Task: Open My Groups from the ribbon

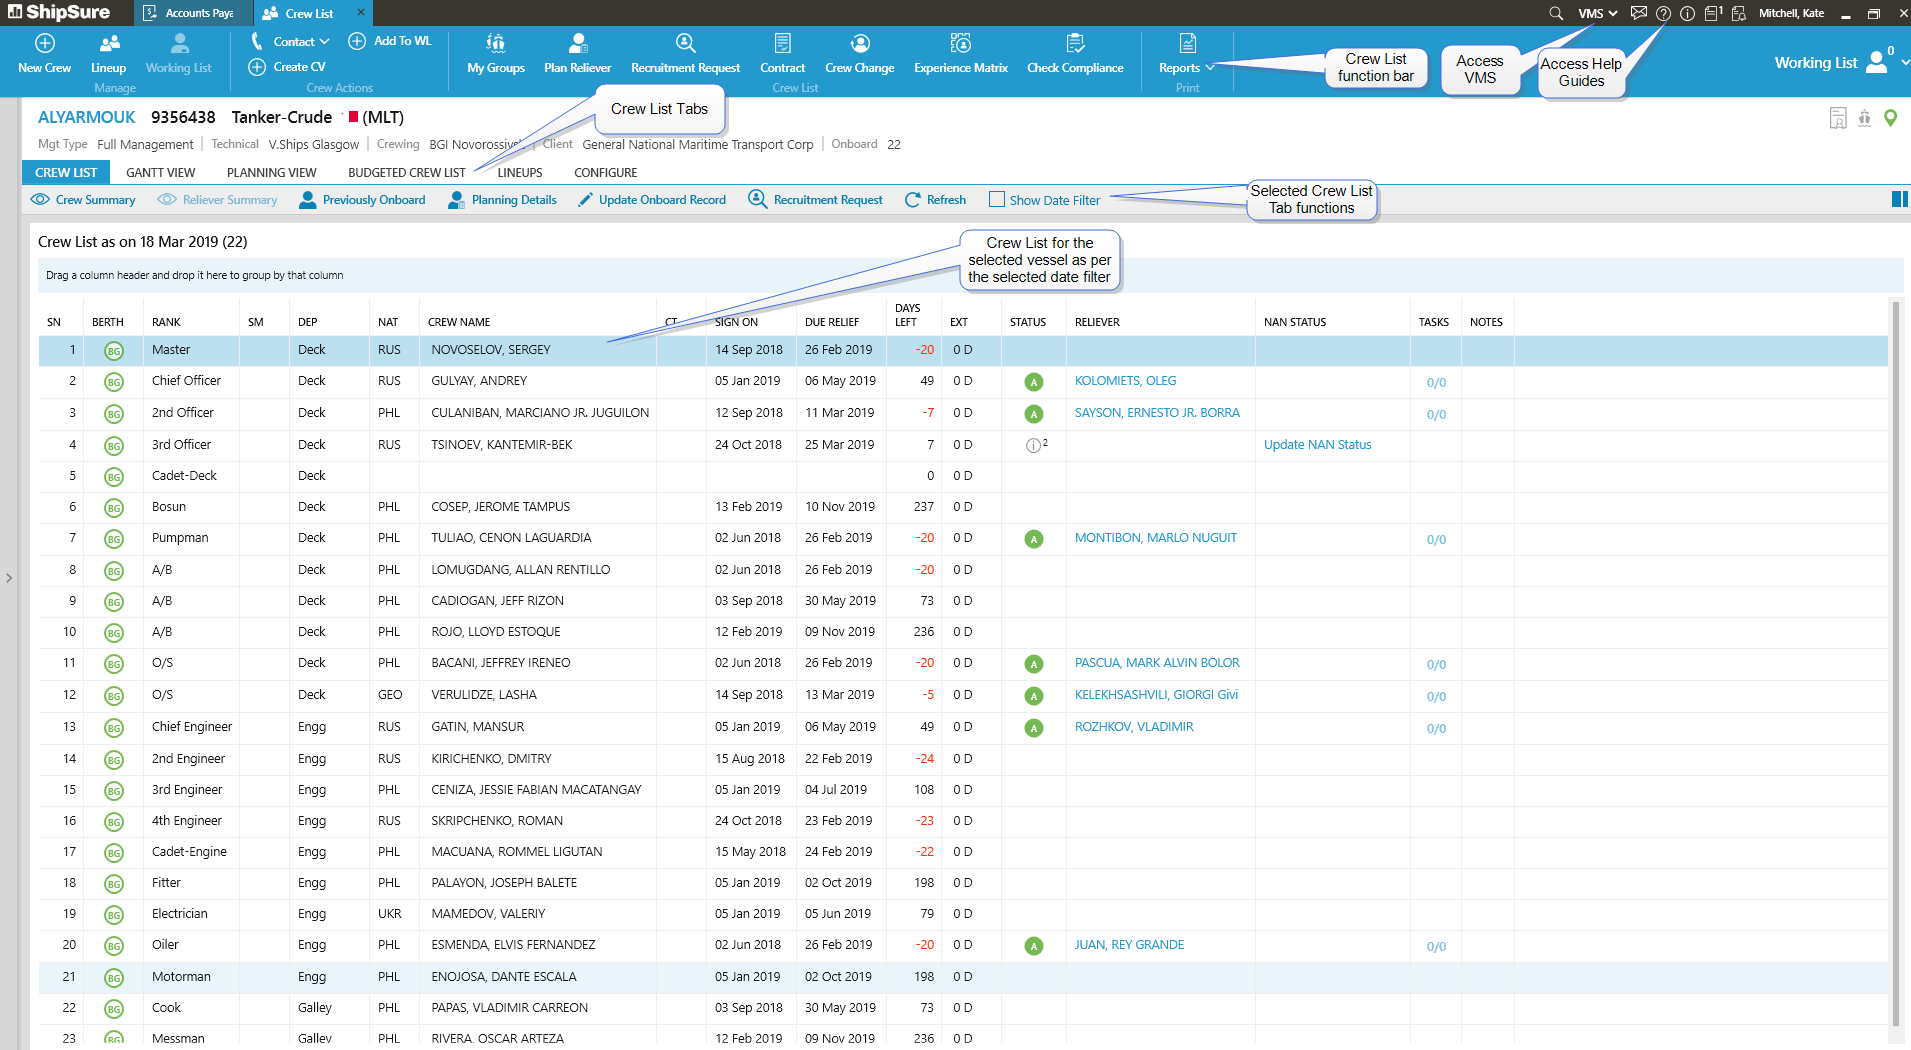Action: (495, 44)
